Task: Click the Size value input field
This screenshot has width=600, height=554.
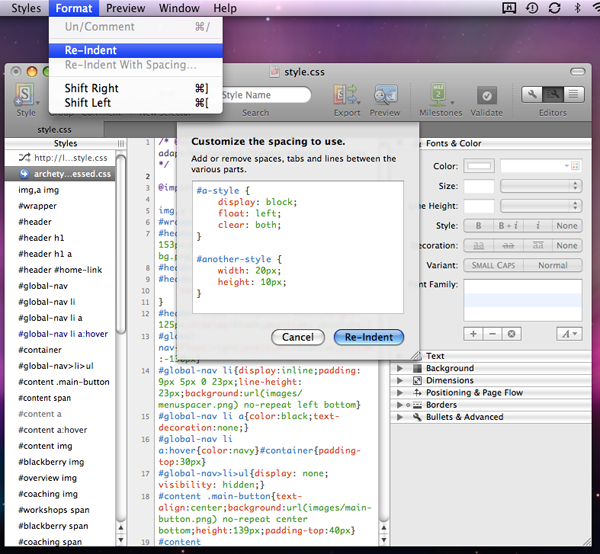Action: point(479,186)
